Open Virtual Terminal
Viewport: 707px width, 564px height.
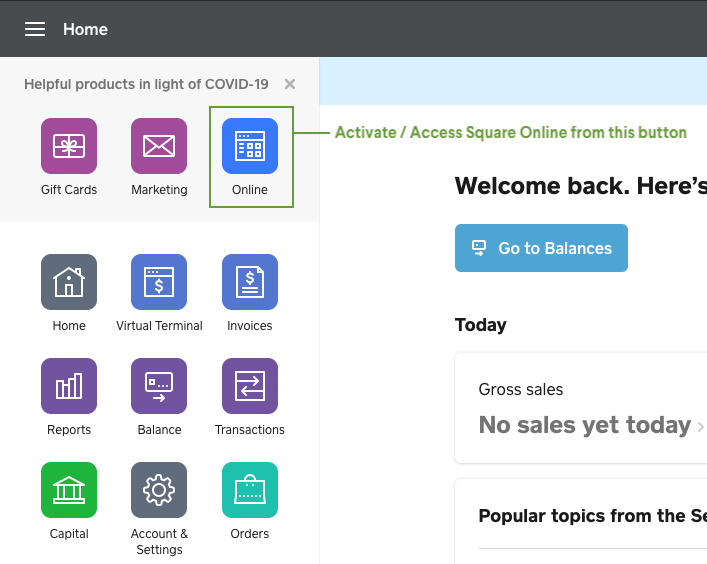[159, 282]
